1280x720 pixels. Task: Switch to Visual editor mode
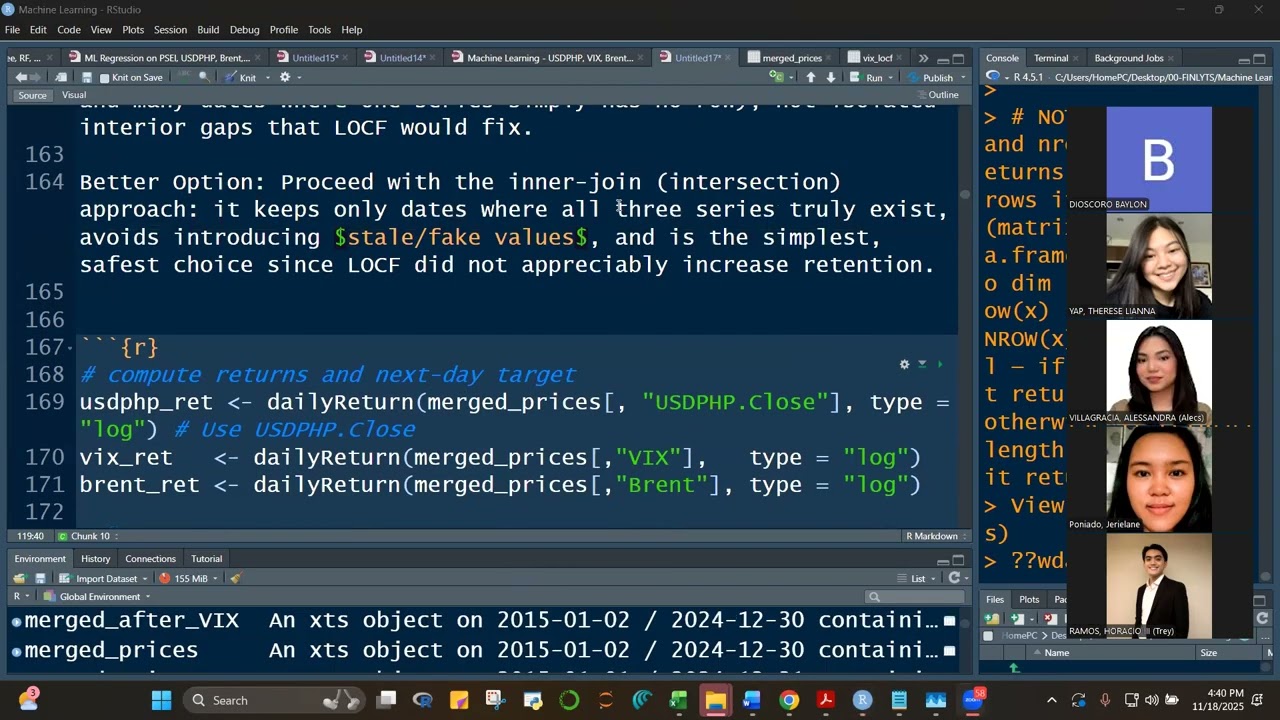click(74, 95)
